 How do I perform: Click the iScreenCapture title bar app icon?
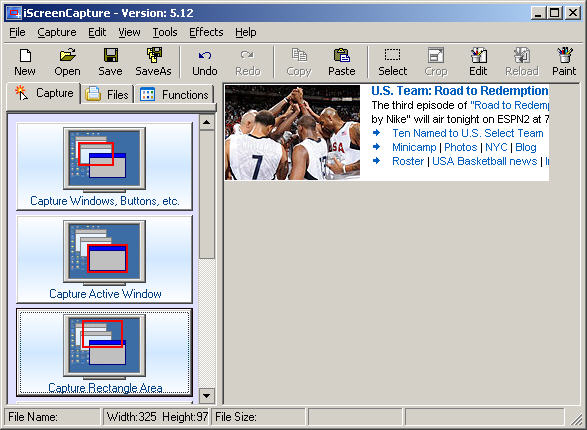tap(14, 13)
